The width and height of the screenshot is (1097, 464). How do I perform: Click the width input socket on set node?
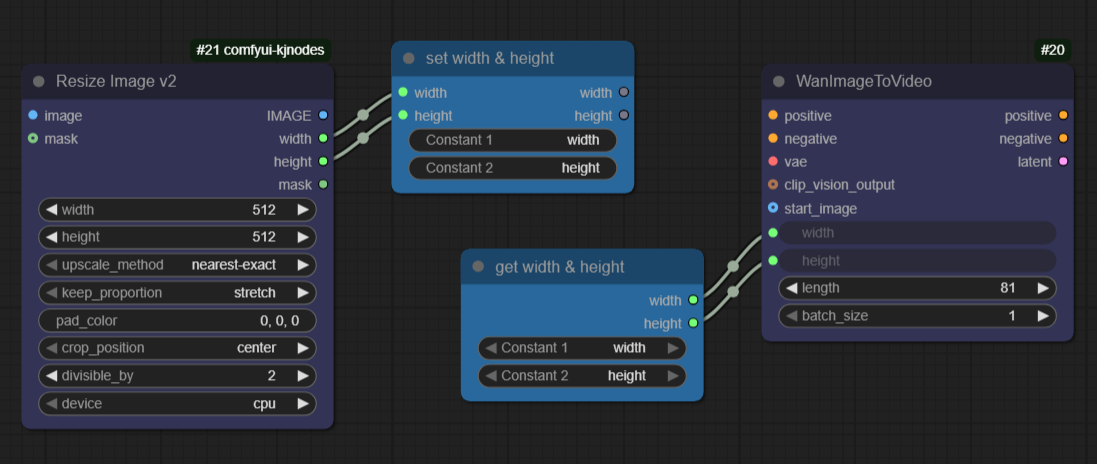click(403, 92)
